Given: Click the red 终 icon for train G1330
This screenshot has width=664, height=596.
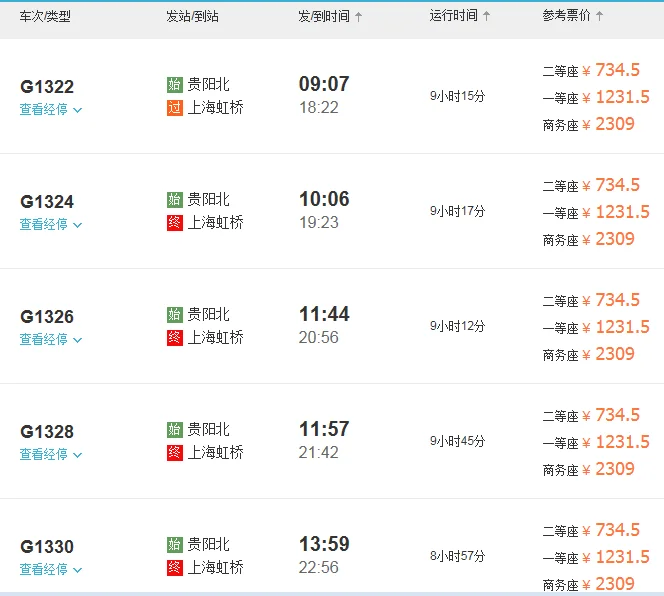Looking at the screenshot, I should (x=175, y=568).
